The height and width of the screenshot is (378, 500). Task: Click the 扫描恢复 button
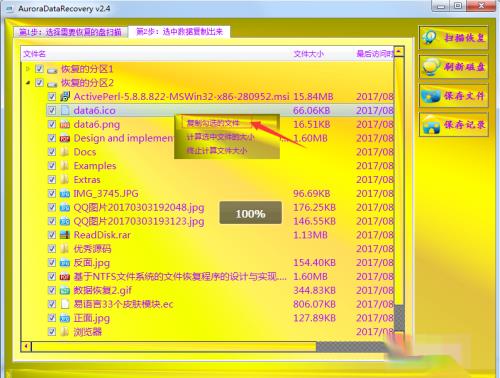coord(454,37)
